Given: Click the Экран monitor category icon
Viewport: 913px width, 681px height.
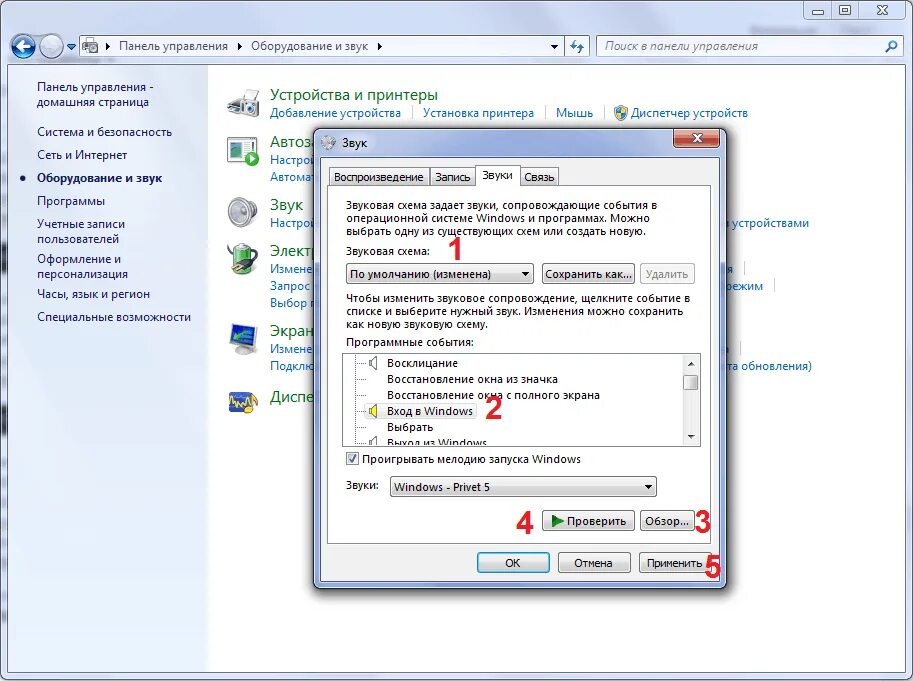Looking at the screenshot, I should pyautogui.click(x=243, y=339).
